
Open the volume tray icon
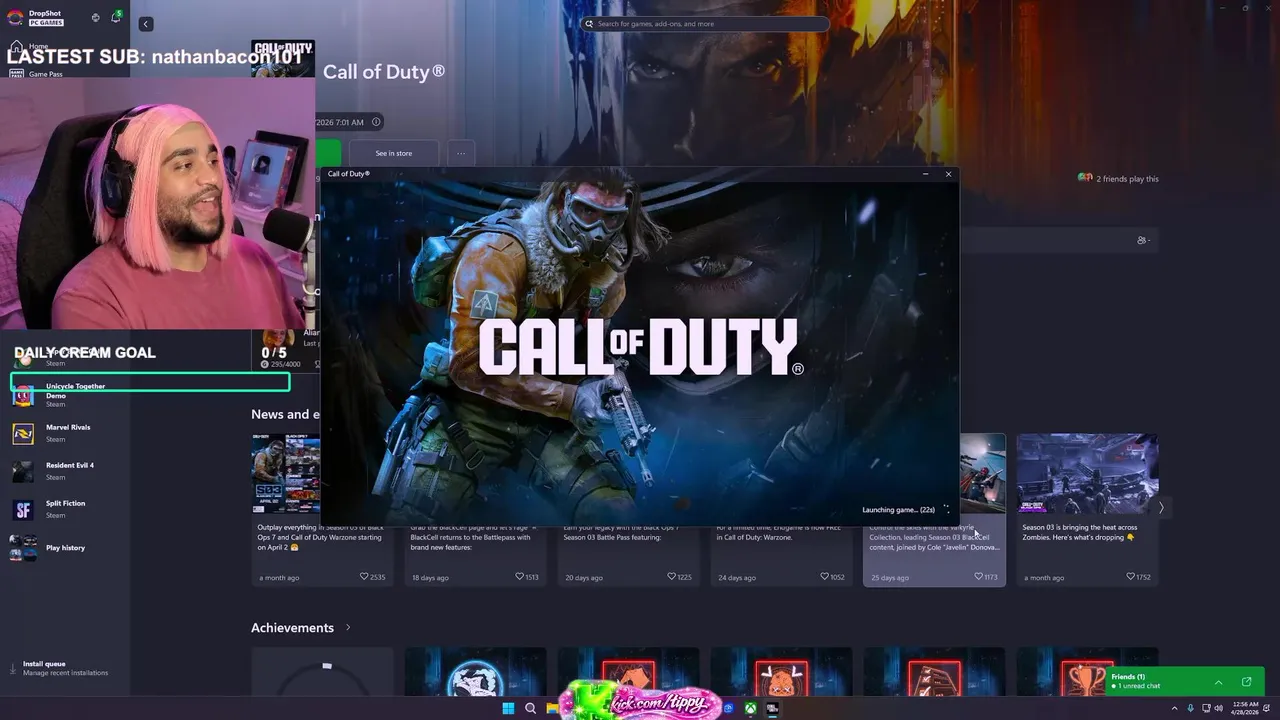1218,708
